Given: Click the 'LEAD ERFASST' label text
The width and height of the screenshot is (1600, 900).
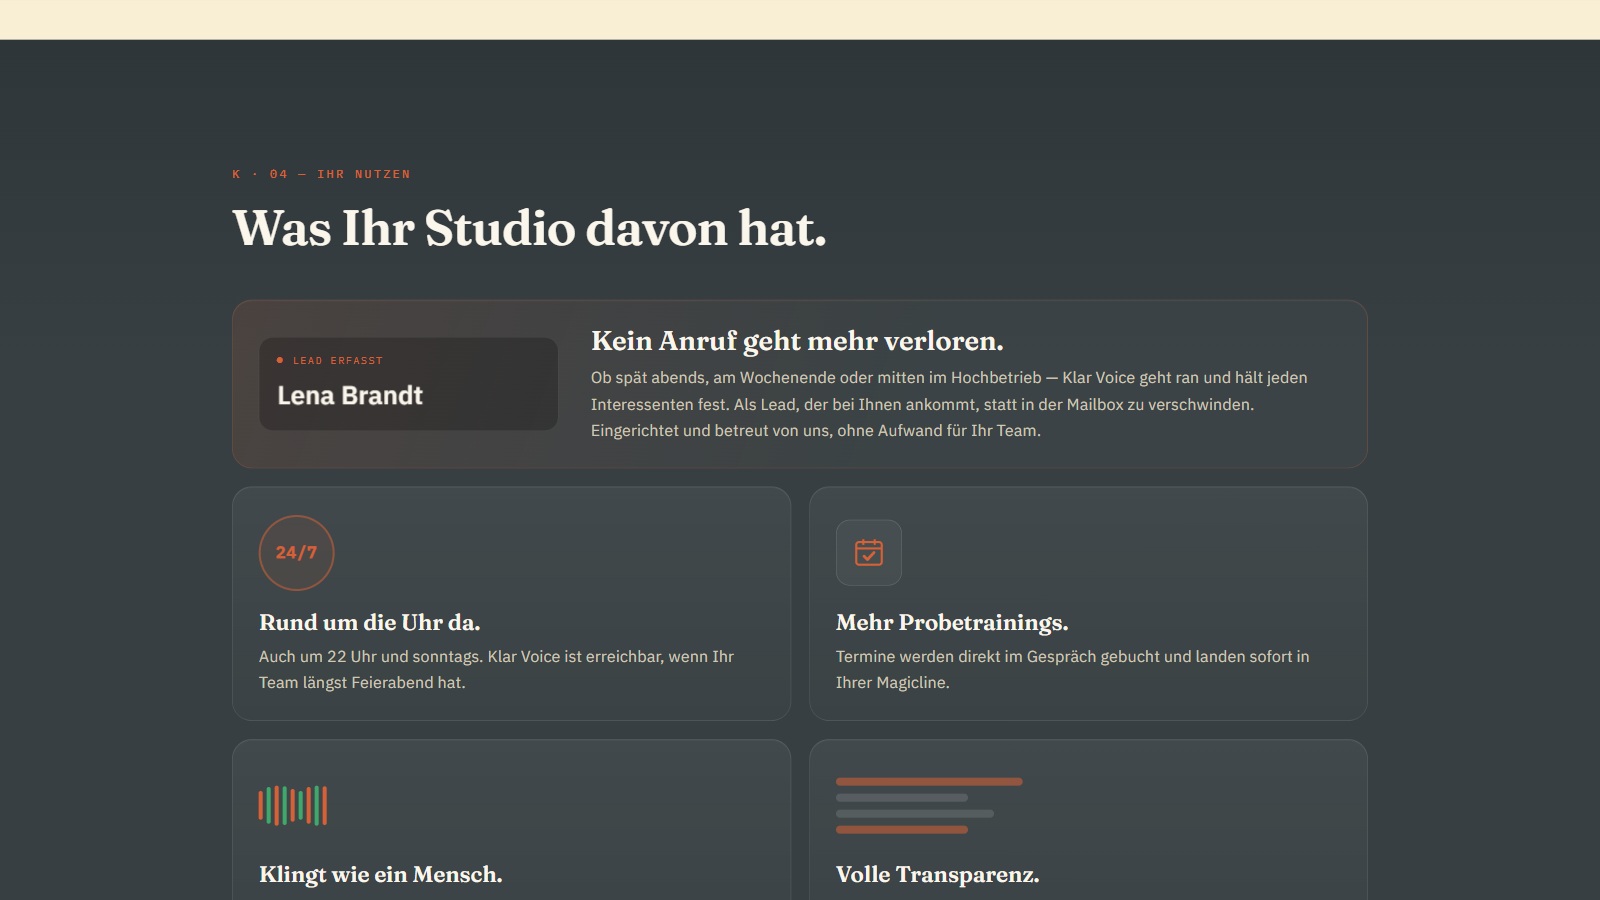Looking at the screenshot, I should (x=338, y=360).
